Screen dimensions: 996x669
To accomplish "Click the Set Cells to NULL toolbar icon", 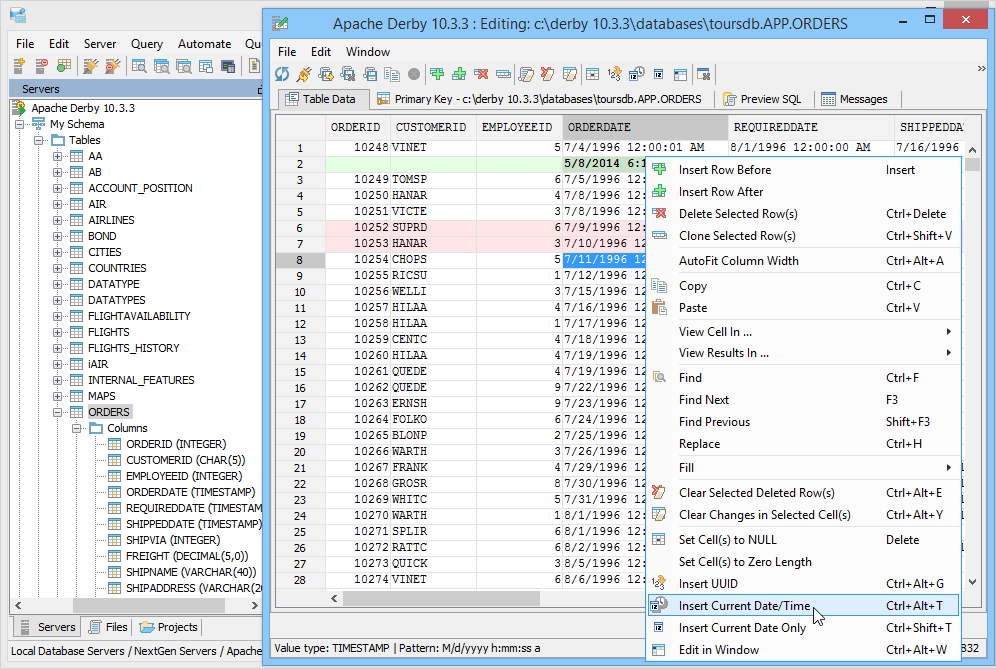I will click(592, 74).
